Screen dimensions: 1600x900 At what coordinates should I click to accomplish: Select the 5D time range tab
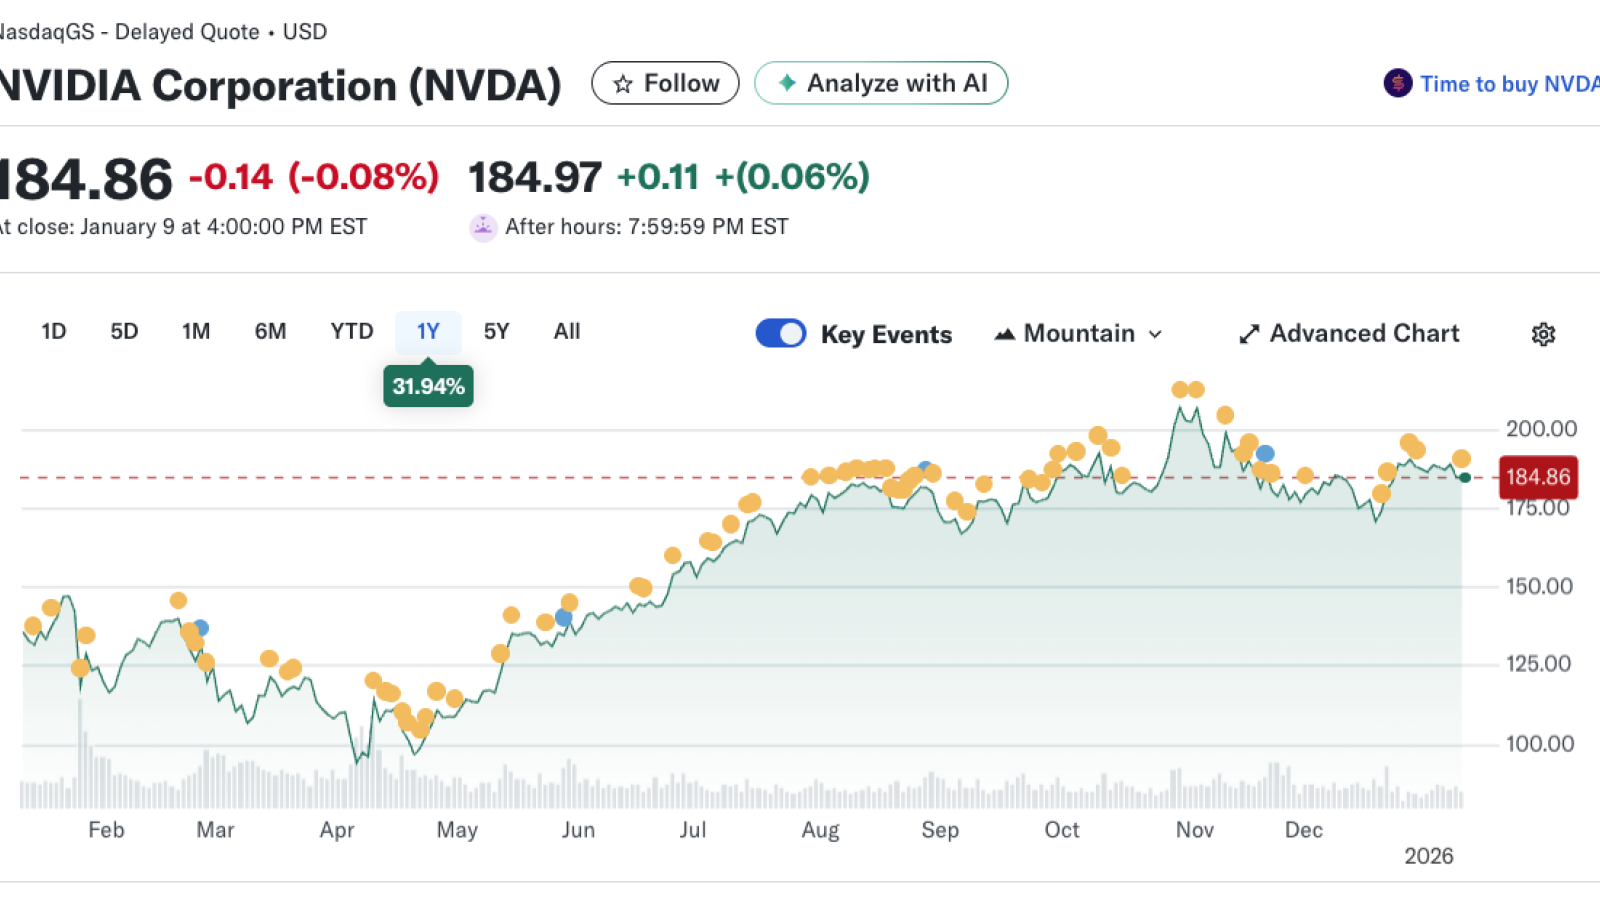pos(124,332)
